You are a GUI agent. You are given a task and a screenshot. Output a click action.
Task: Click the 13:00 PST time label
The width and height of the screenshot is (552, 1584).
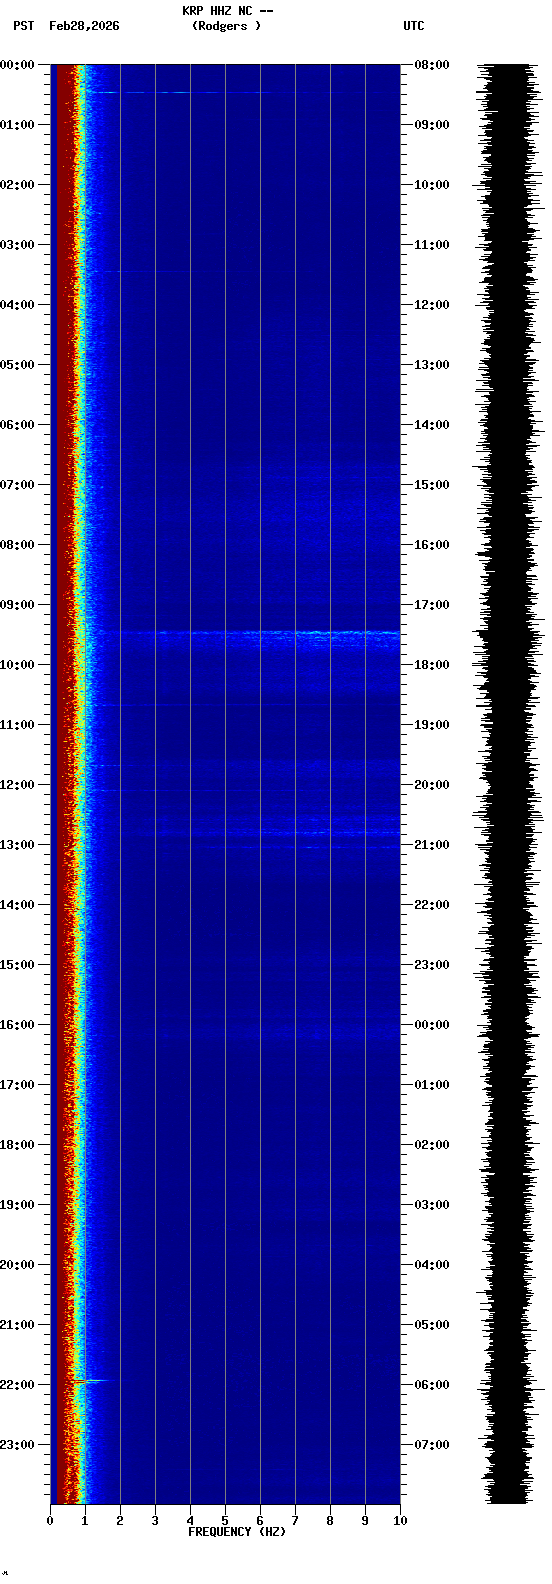[17, 845]
